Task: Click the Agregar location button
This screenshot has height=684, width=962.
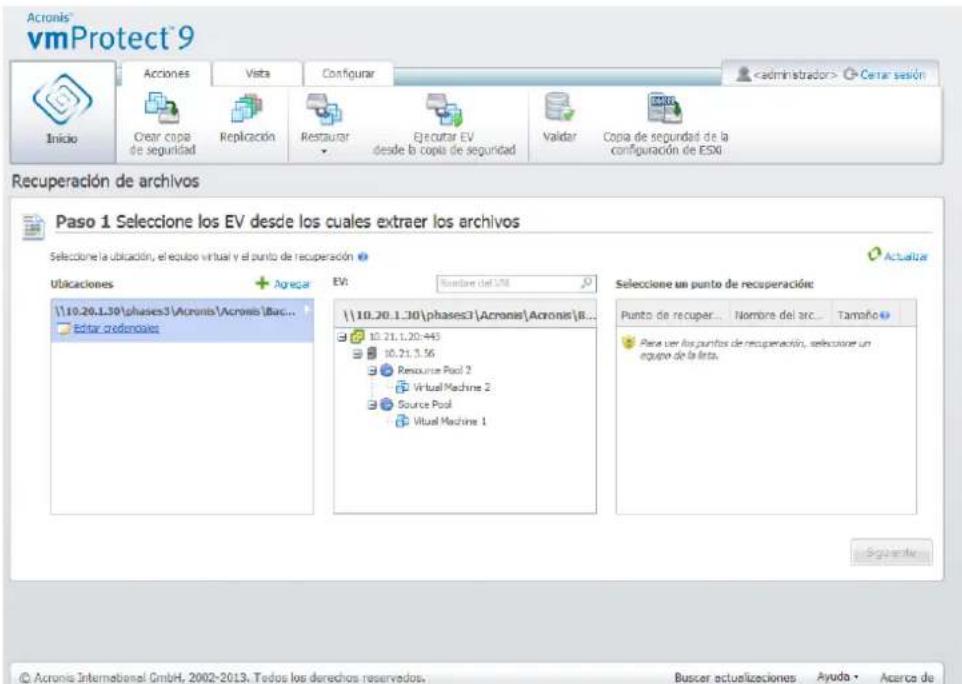Action: click(x=283, y=283)
